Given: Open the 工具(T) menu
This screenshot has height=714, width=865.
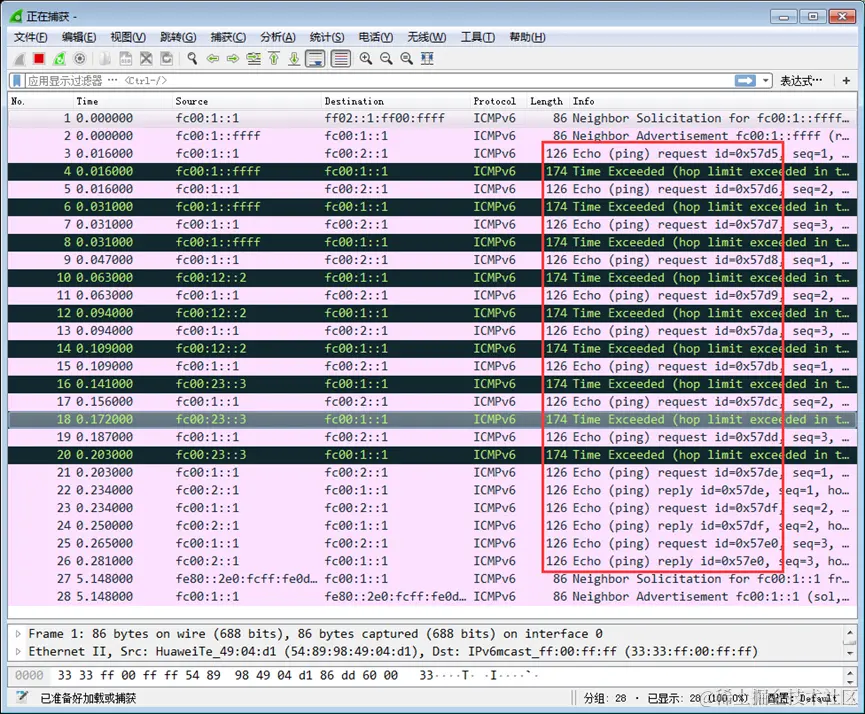Looking at the screenshot, I should click(478, 37).
